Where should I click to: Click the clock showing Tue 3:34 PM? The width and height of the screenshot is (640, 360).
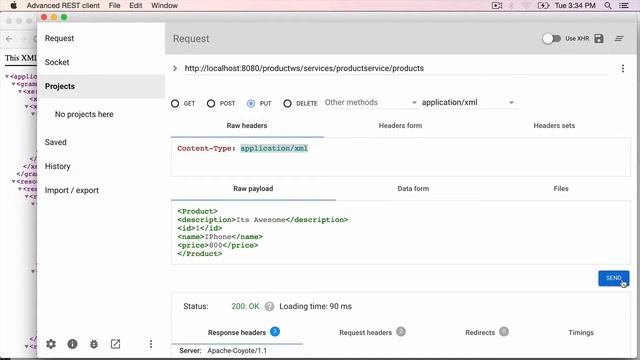click(x=575, y=5)
